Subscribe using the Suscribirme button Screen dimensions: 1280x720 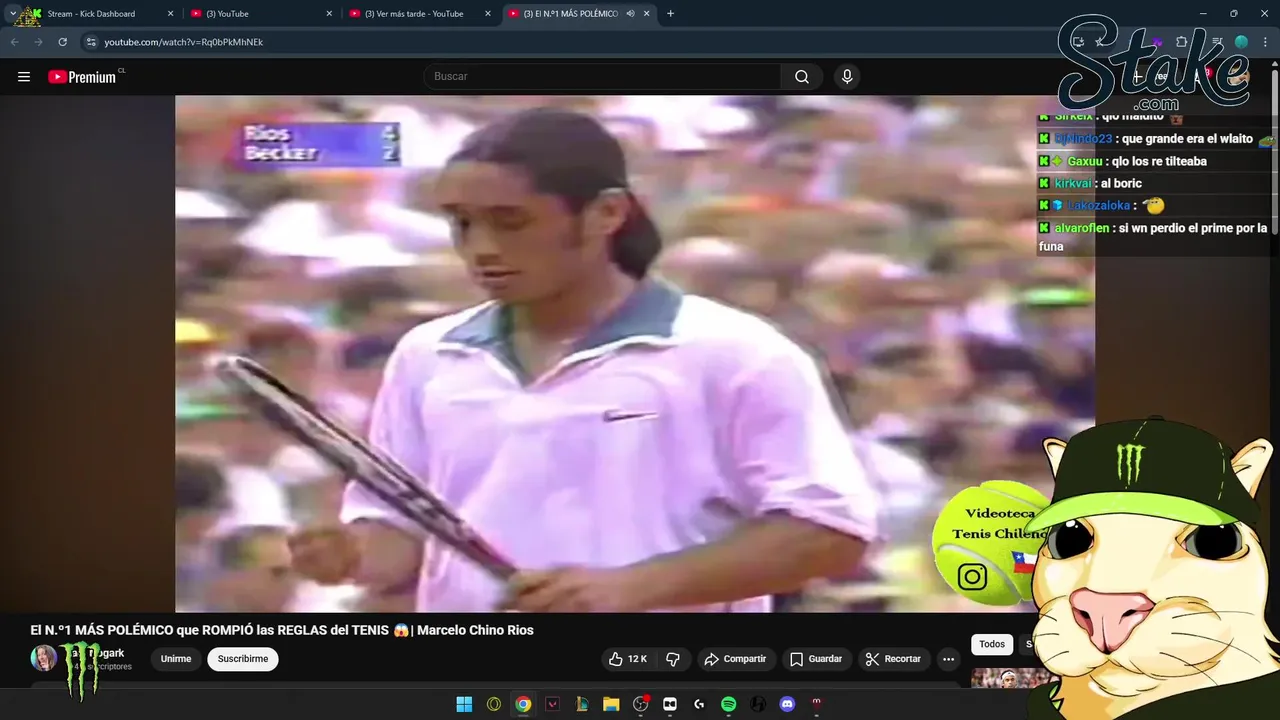point(243,659)
